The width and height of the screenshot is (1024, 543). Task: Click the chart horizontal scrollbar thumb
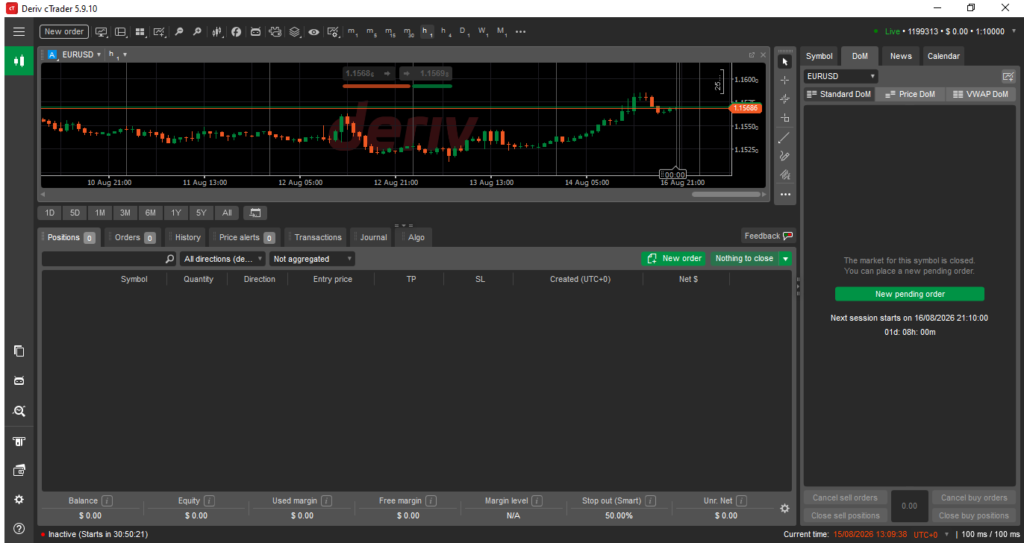click(726, 194)
